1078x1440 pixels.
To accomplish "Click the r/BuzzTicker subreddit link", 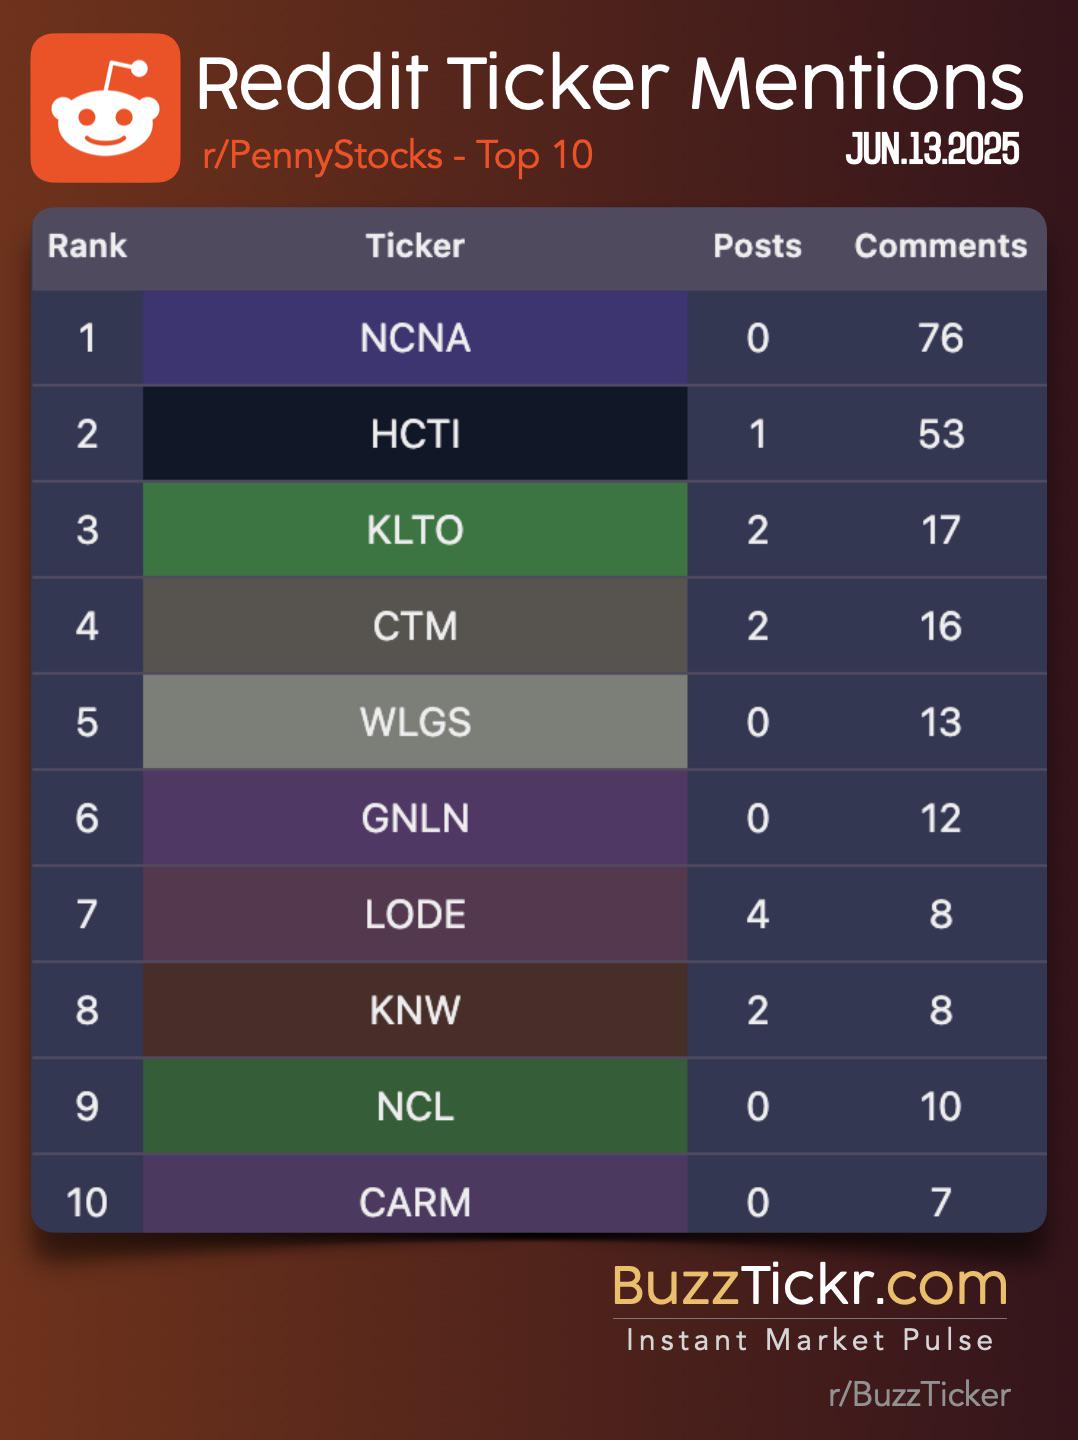I will point(919,1394).
